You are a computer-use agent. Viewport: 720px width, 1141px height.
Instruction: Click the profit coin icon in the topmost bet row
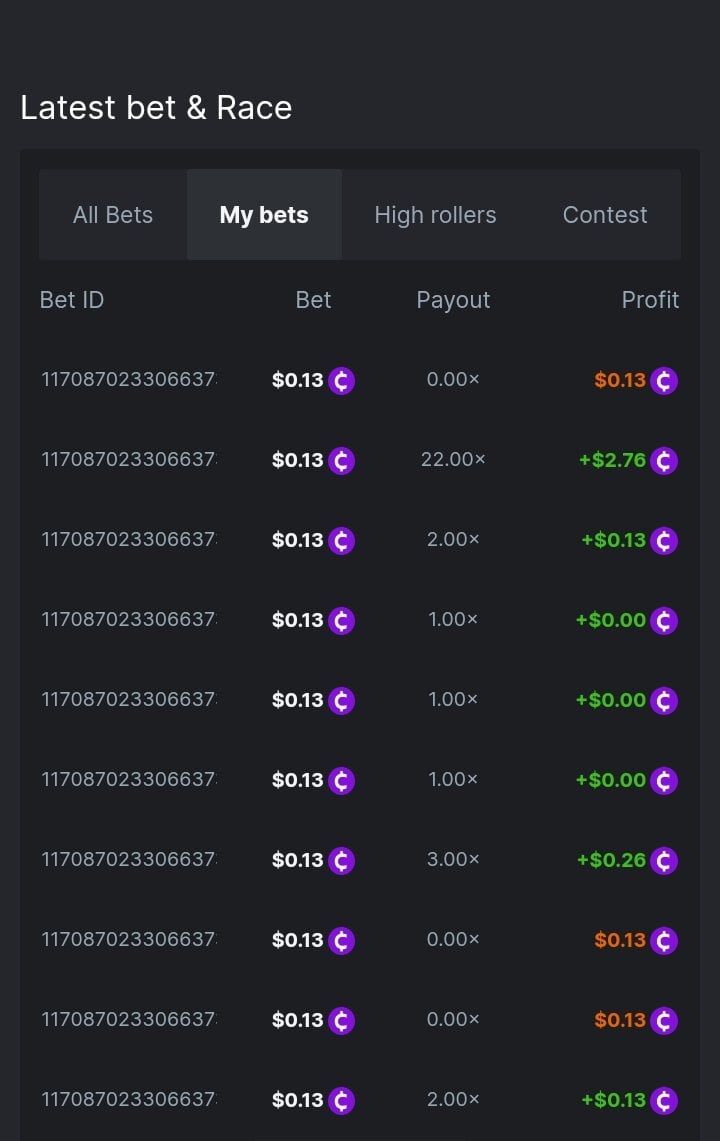click(664, 381)
